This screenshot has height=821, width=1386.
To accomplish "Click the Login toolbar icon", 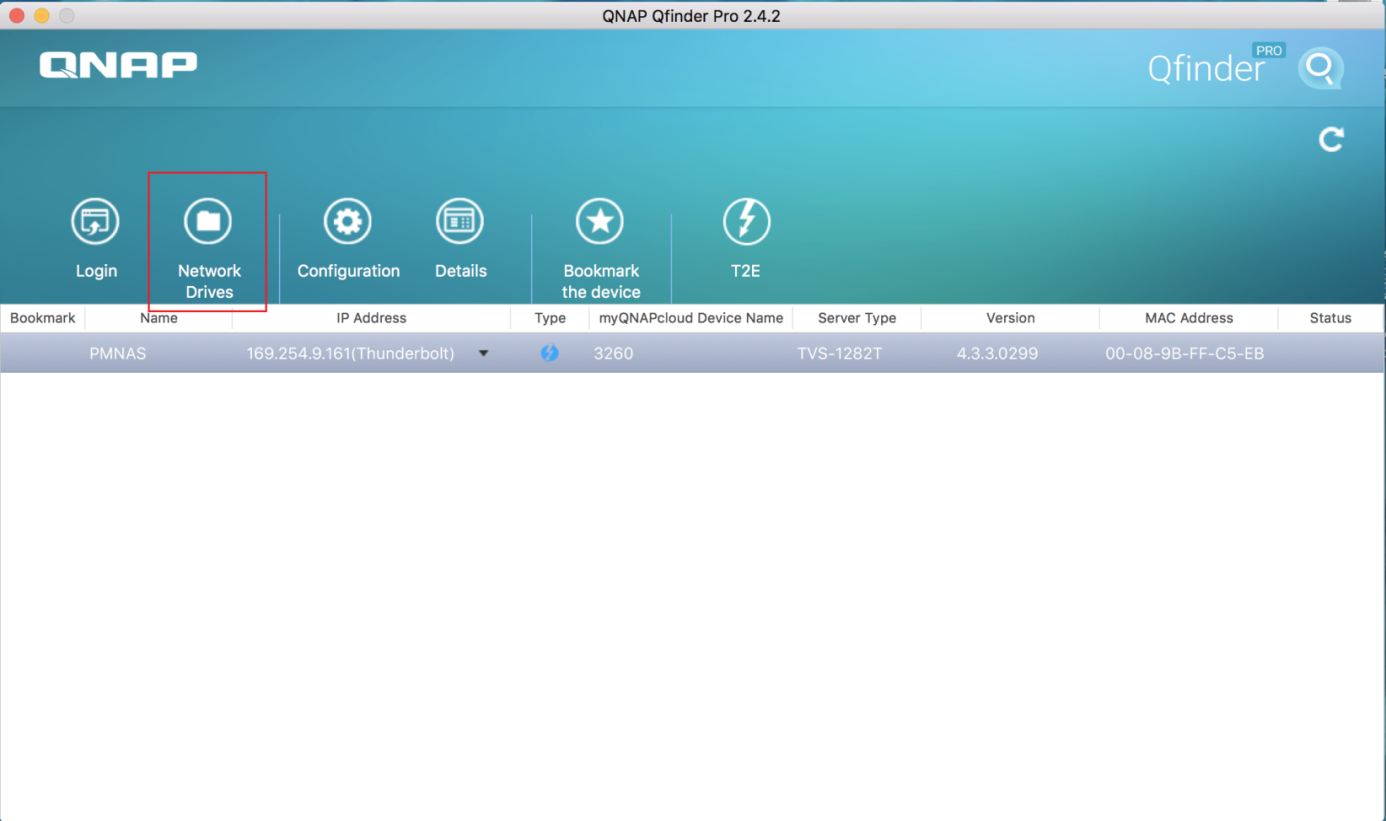I will coord(95,221).
